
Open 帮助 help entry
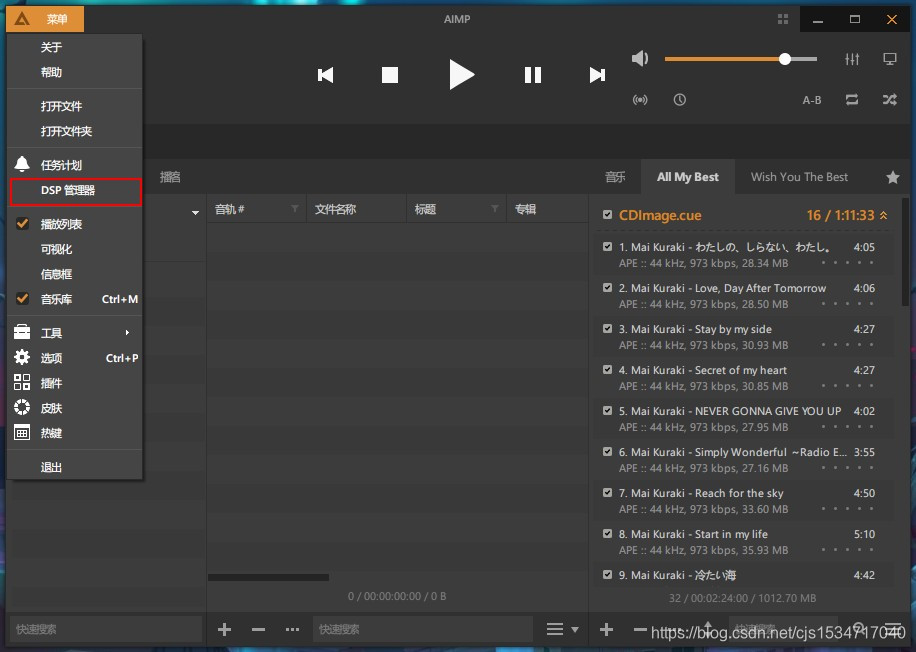coord(75,72)
